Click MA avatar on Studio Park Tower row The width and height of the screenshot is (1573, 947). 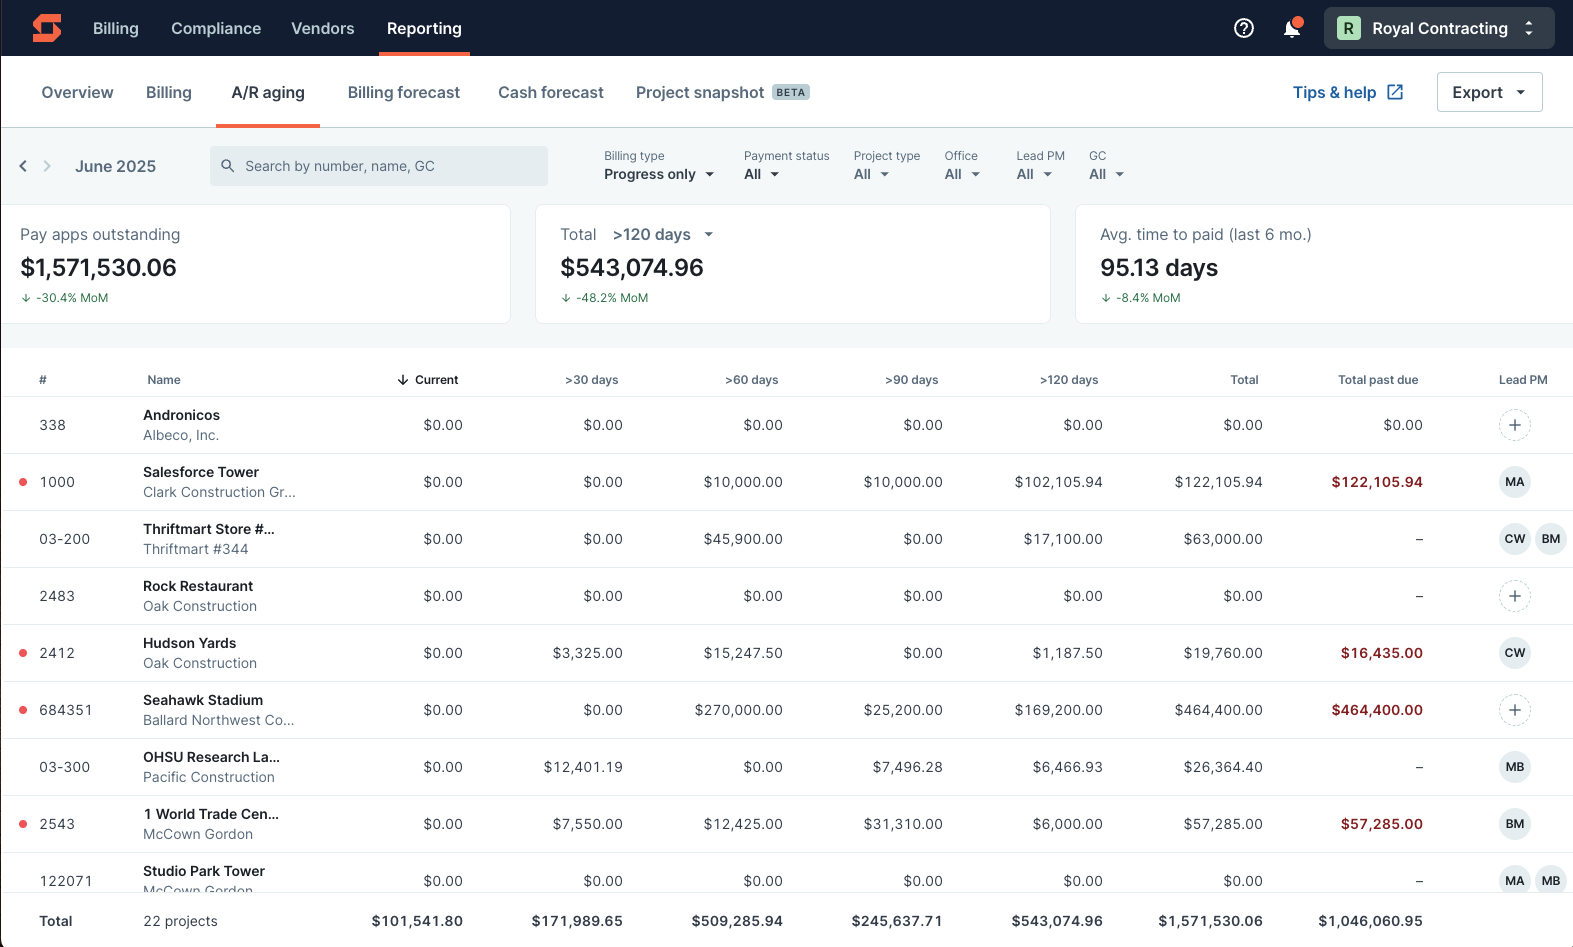[x=1515, y=880]
